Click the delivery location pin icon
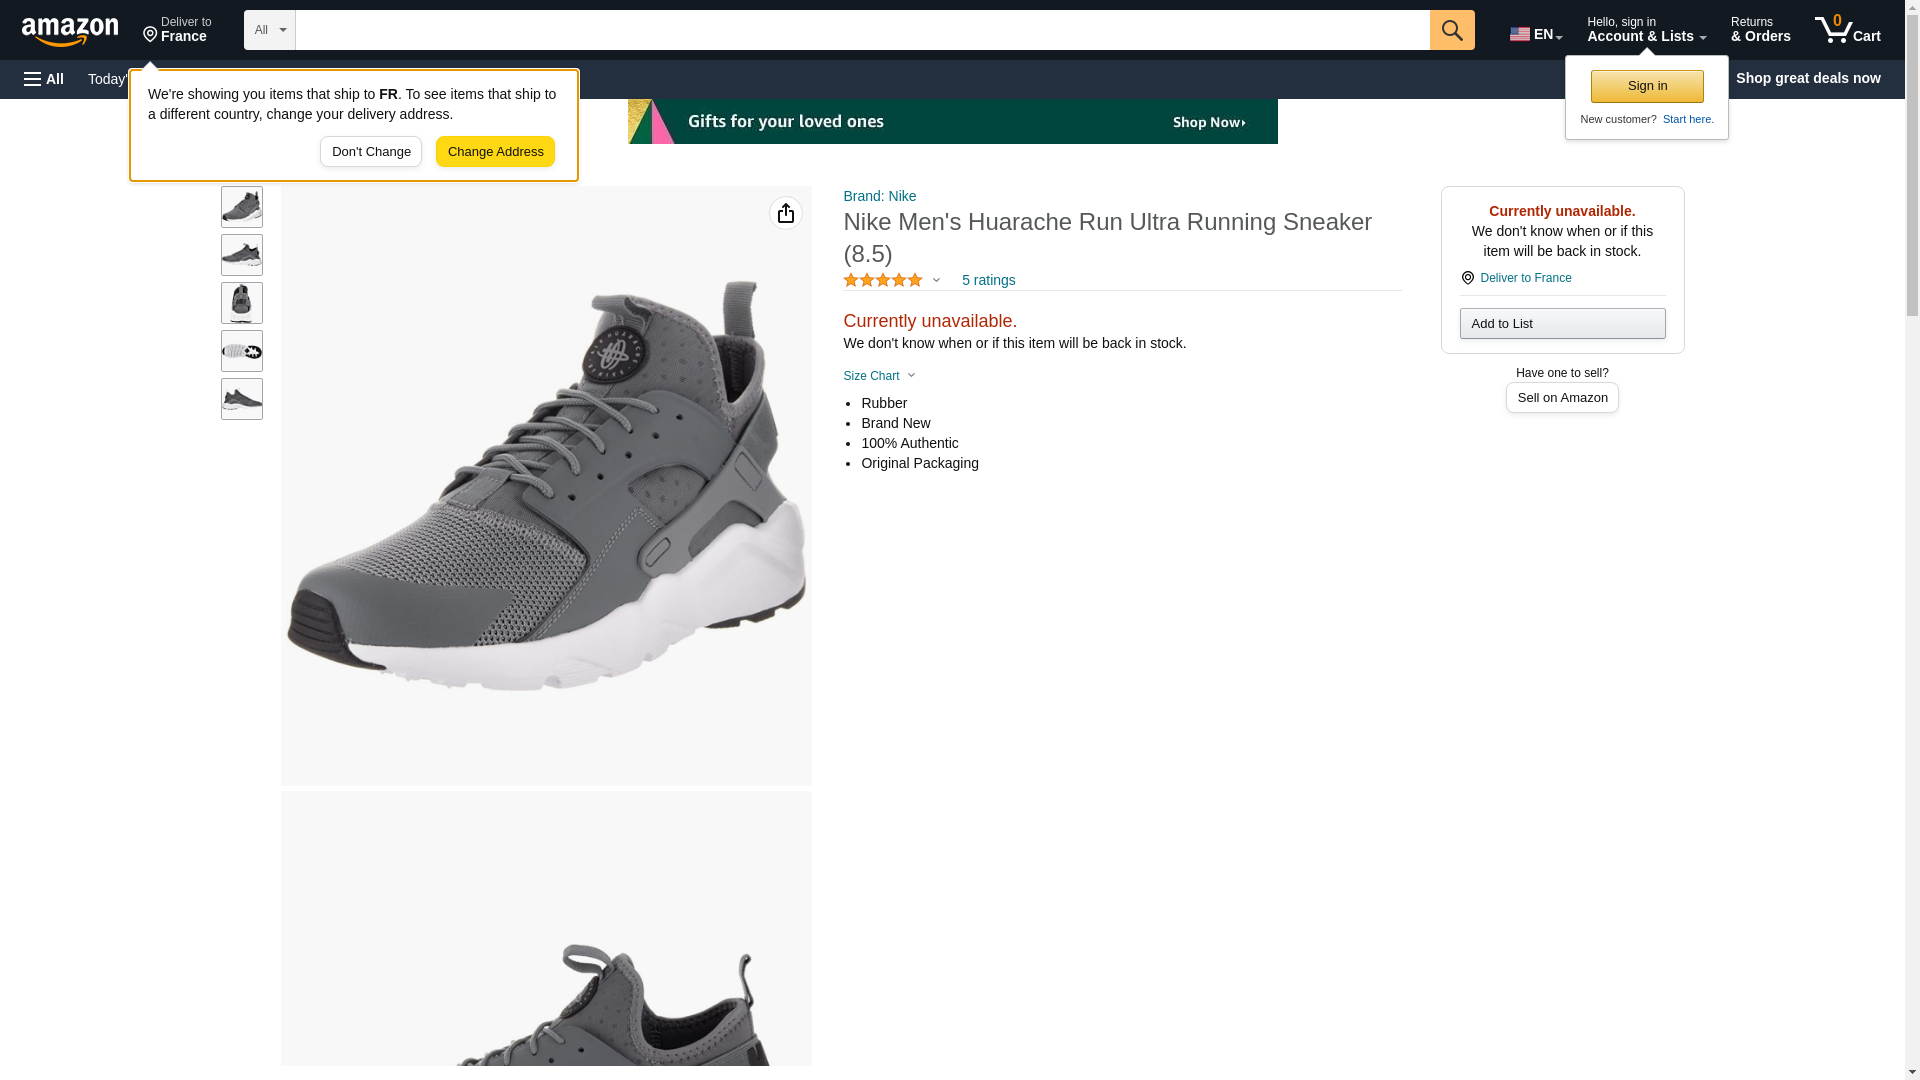The height and width of the screenshot is (1080, 1920). (x=1467, y=278)
